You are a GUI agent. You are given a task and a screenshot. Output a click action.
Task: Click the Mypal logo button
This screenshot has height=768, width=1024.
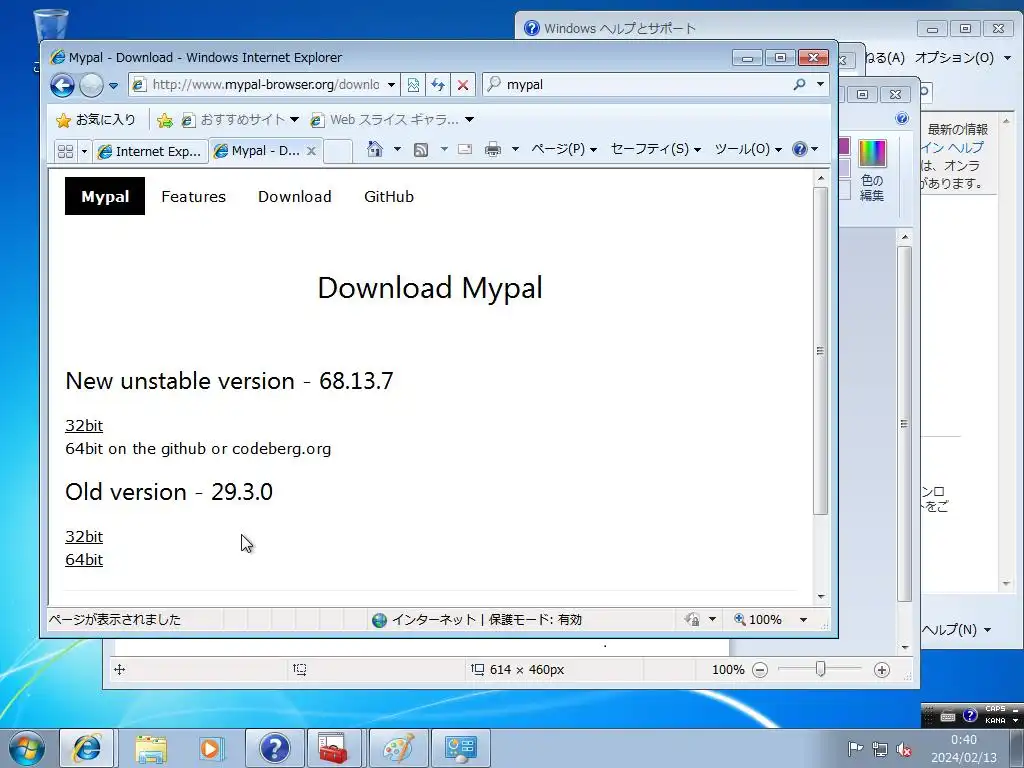[x=104, y=196]
